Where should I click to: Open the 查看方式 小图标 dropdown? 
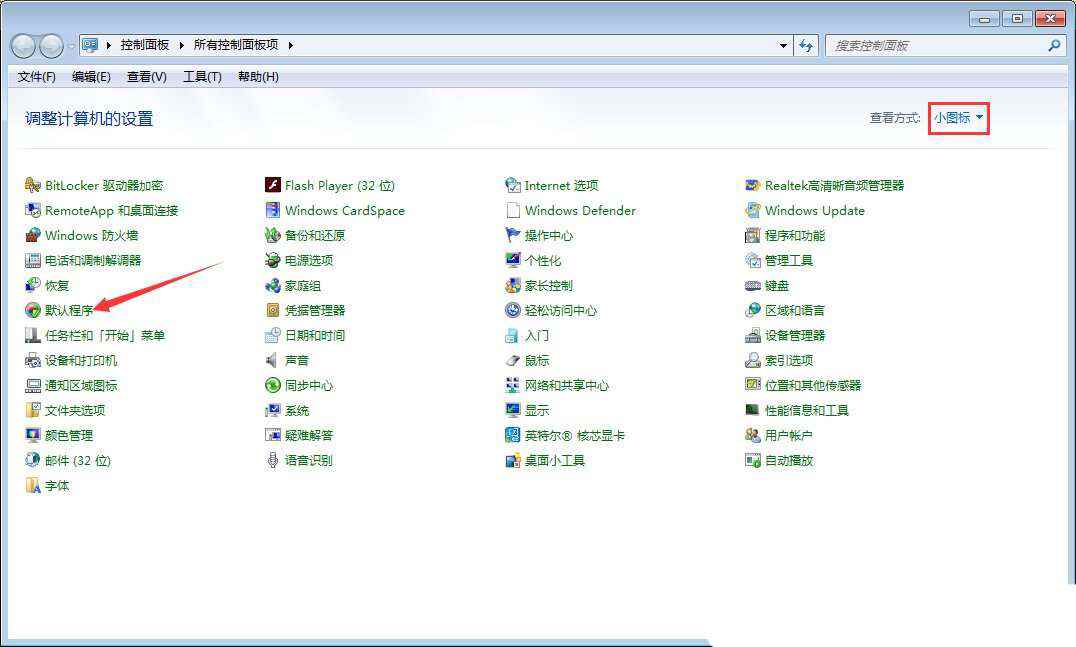958,118
